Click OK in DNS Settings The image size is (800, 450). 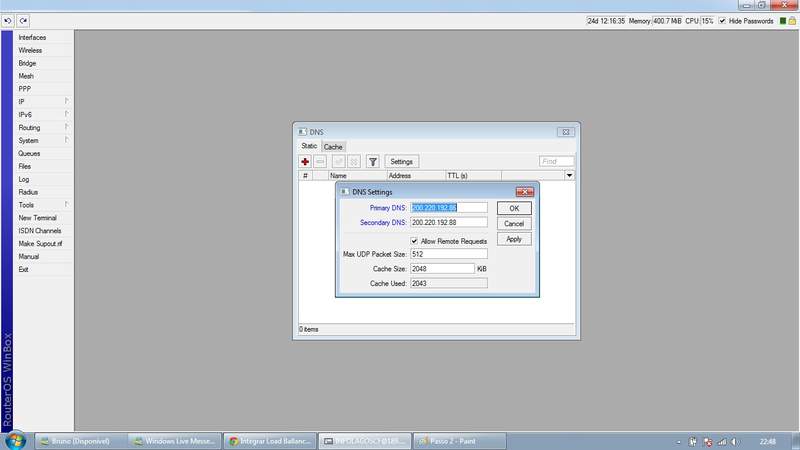[x=514, y=208]
